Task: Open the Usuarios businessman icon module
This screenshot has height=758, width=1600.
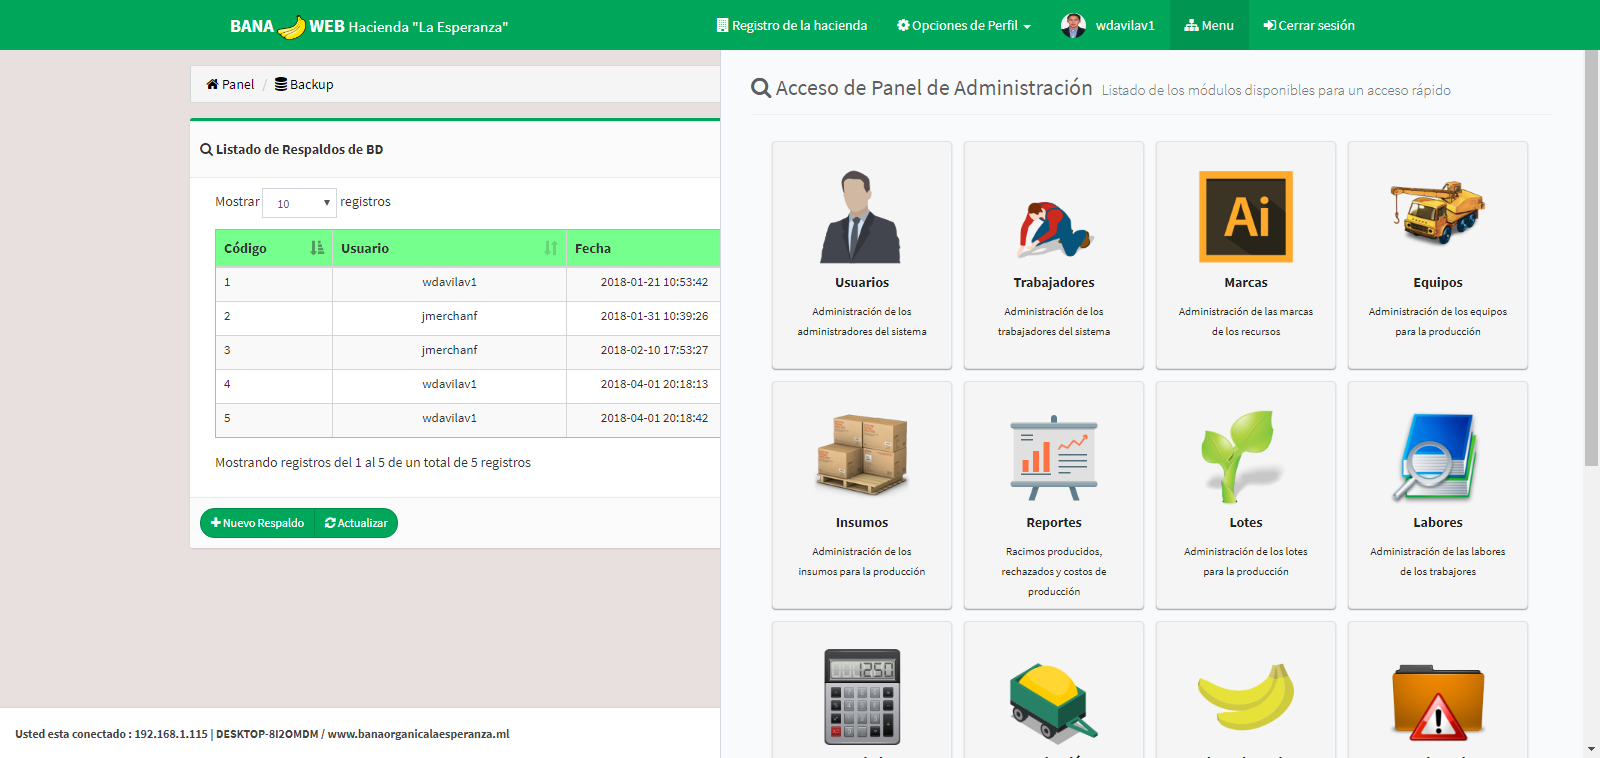Action: tap(861, 217)
